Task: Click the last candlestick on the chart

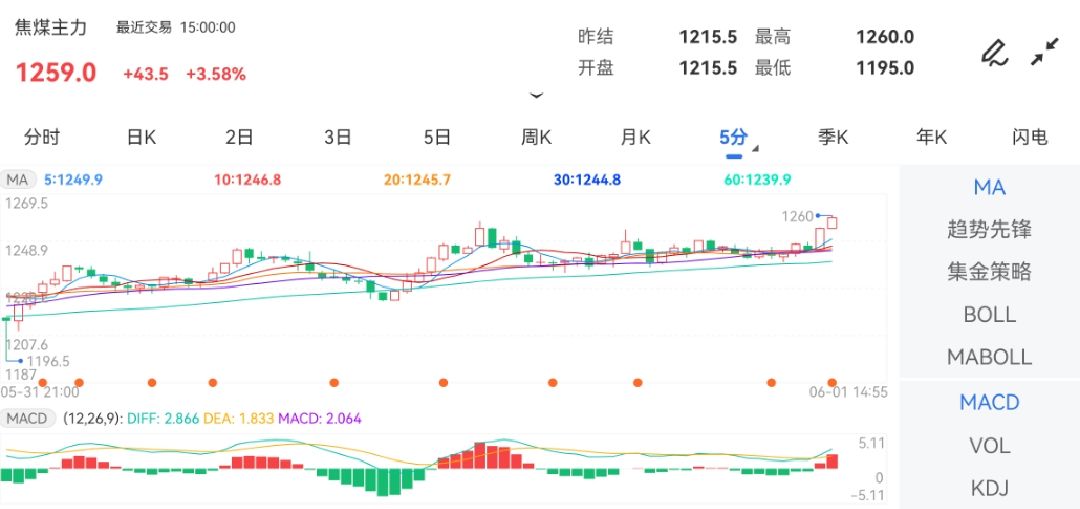Action: click(832, 222)
